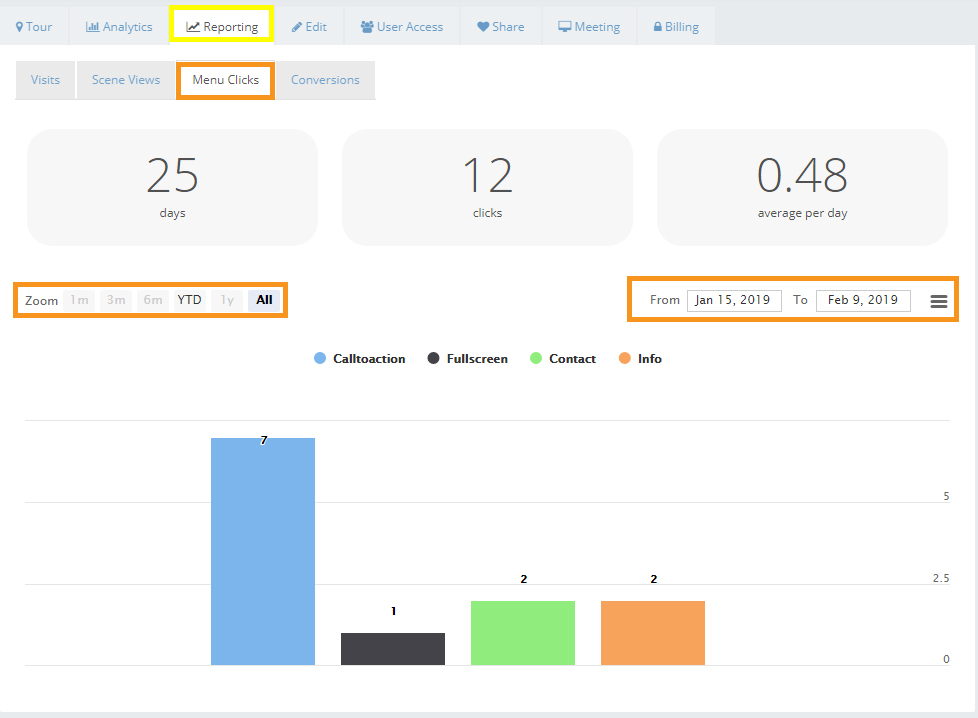Image resolution: width=978 pixels, height=718 pixels.
Task: Open the Meeting tab
Action: 589,27
